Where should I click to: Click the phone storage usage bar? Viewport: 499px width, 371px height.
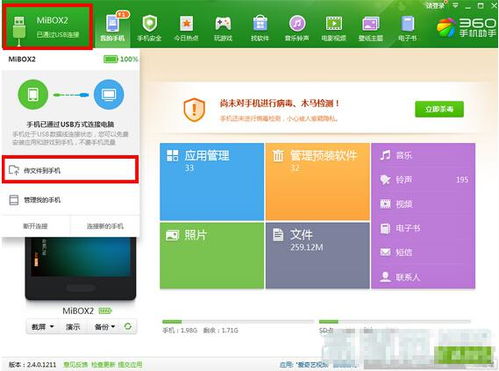238,322
